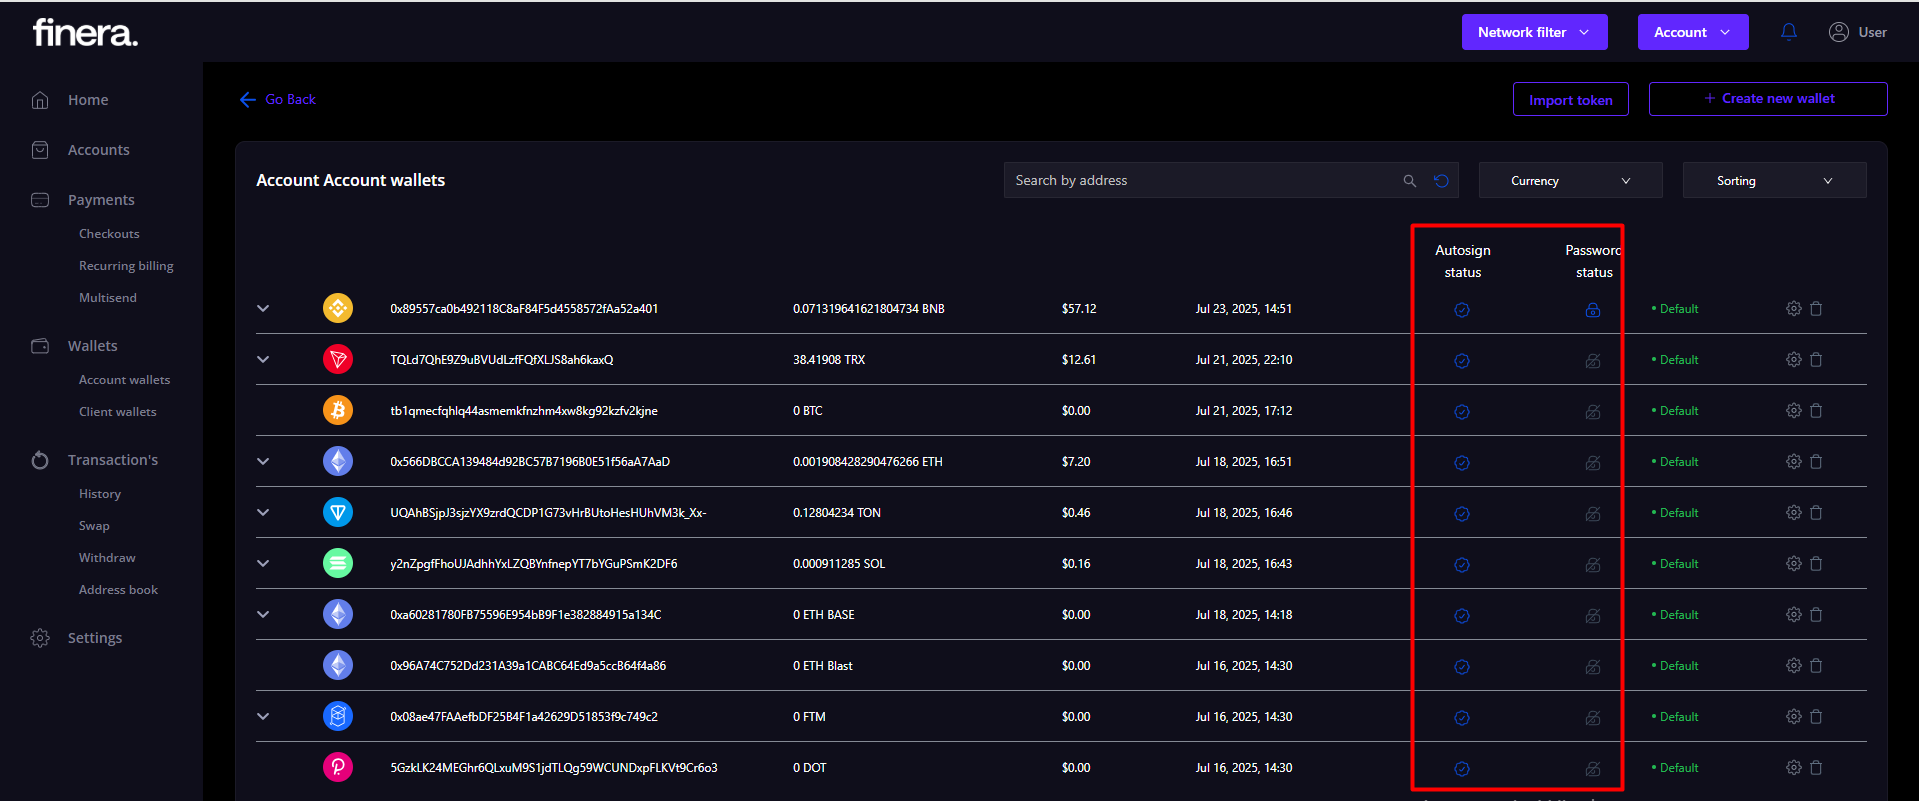Image resolution: width=1919 pixels, height=801 pixels.
Task: Expand the TRX wallet row chevron
Action: [x=263, y=359]
